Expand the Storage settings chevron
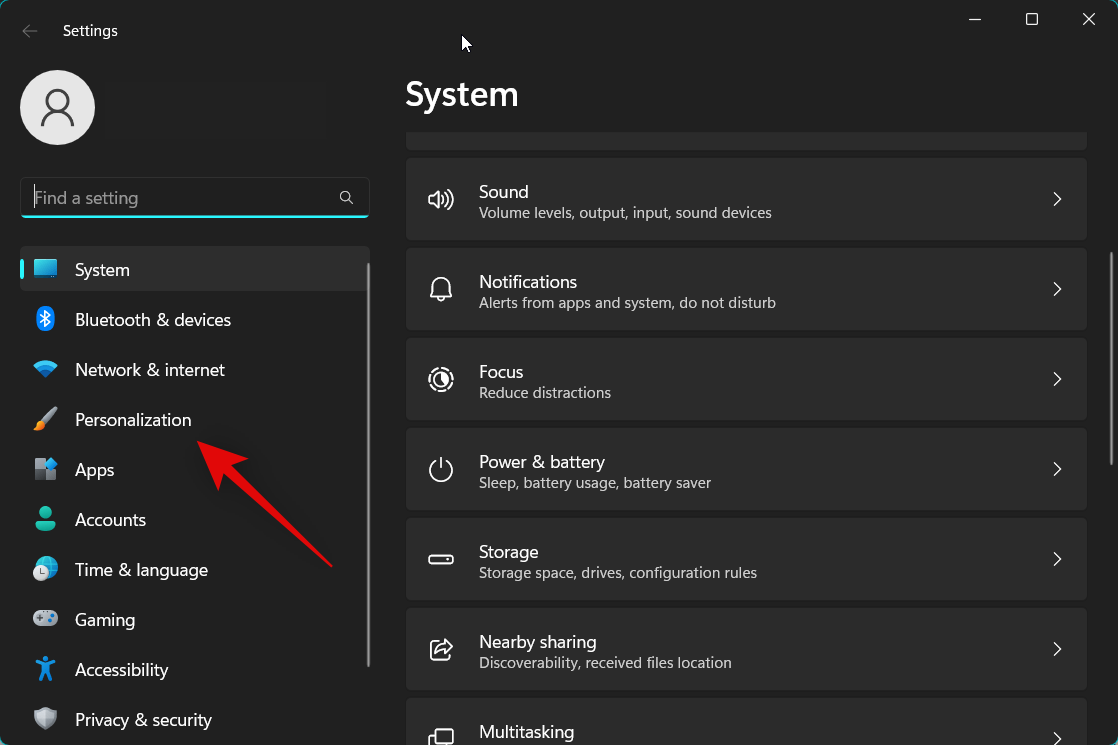The height and width of the screenshot is (745, 1118). pos(1057,559)
